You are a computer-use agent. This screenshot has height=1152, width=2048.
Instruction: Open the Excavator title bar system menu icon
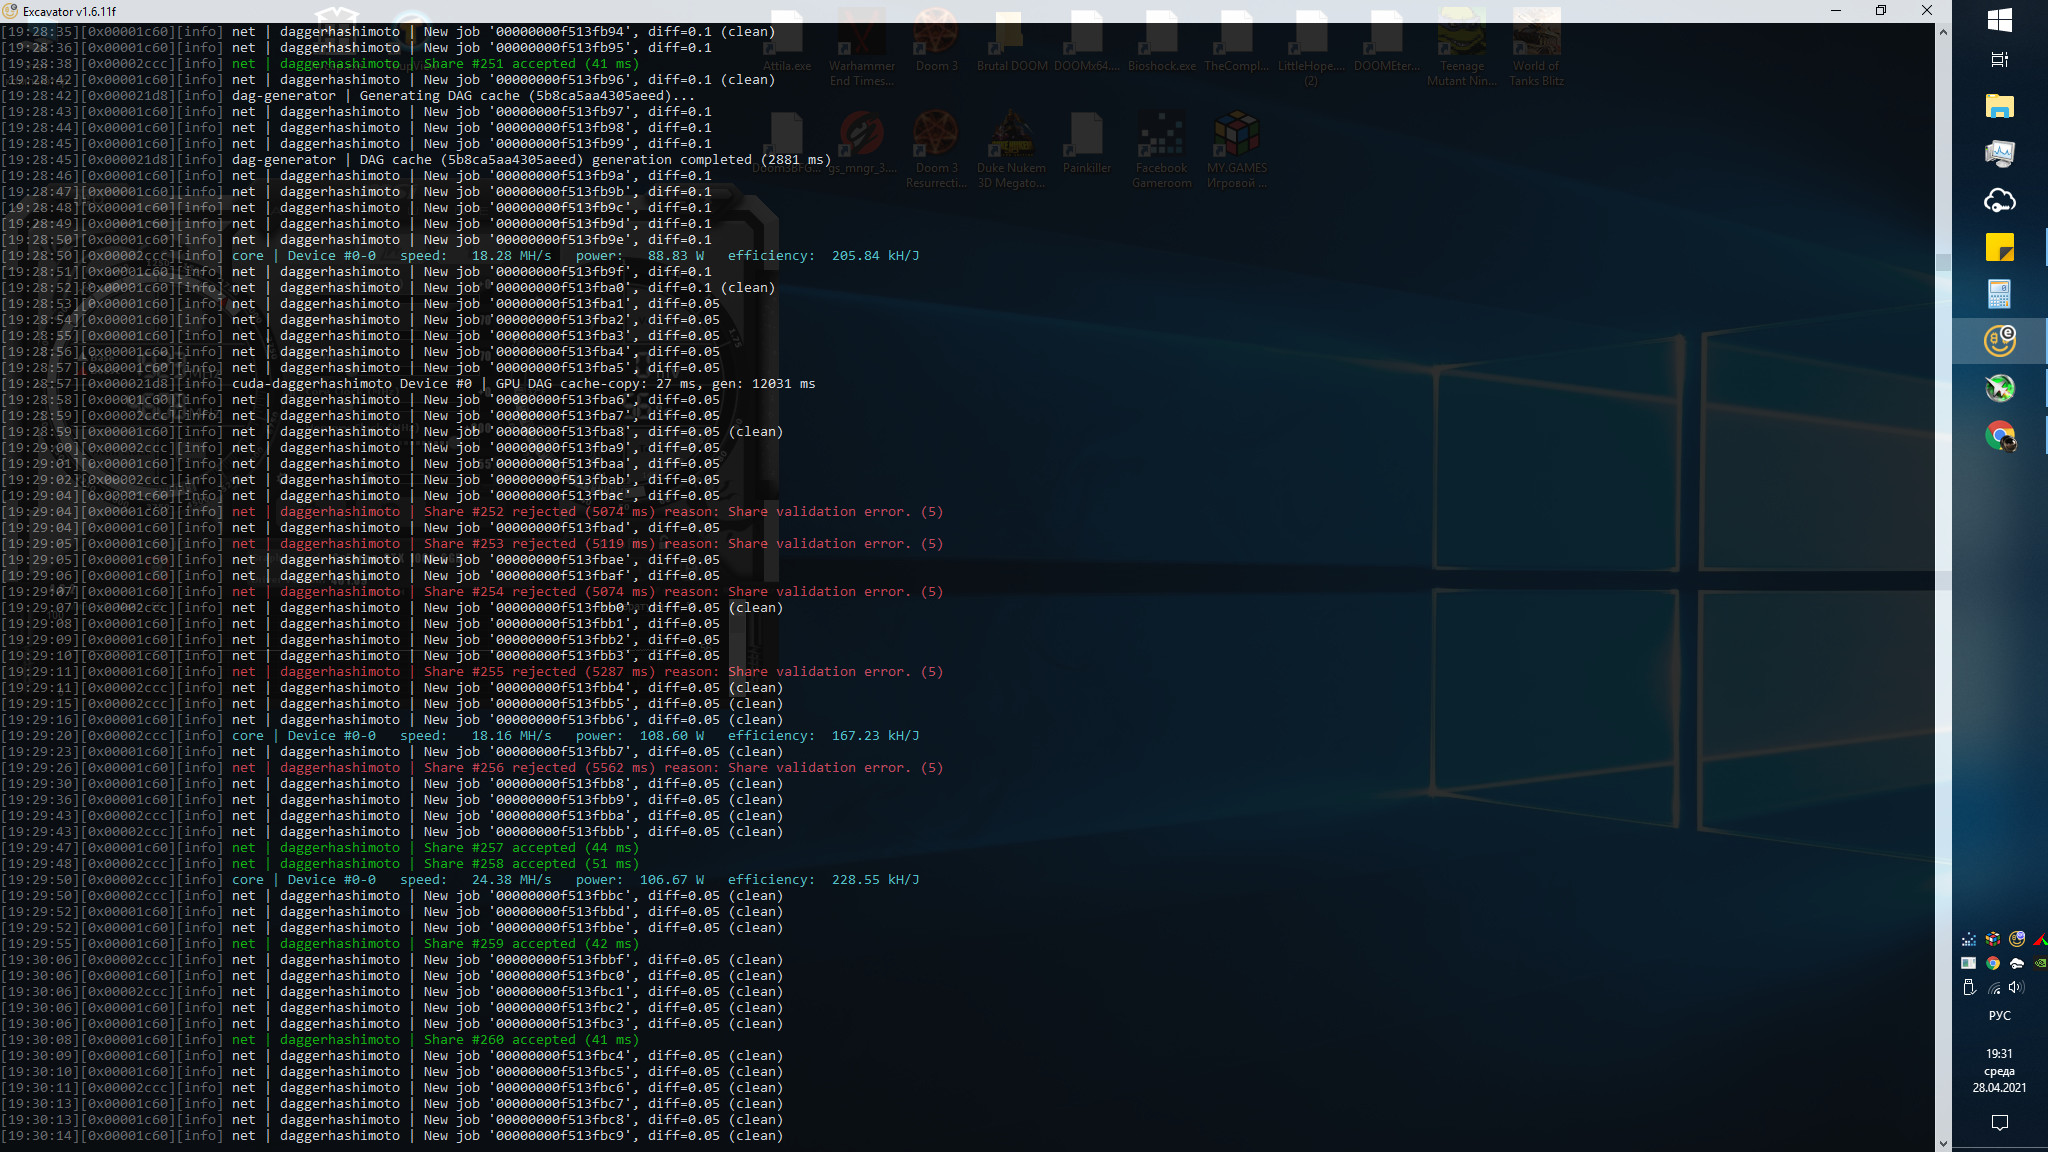[x=10, y=11]
